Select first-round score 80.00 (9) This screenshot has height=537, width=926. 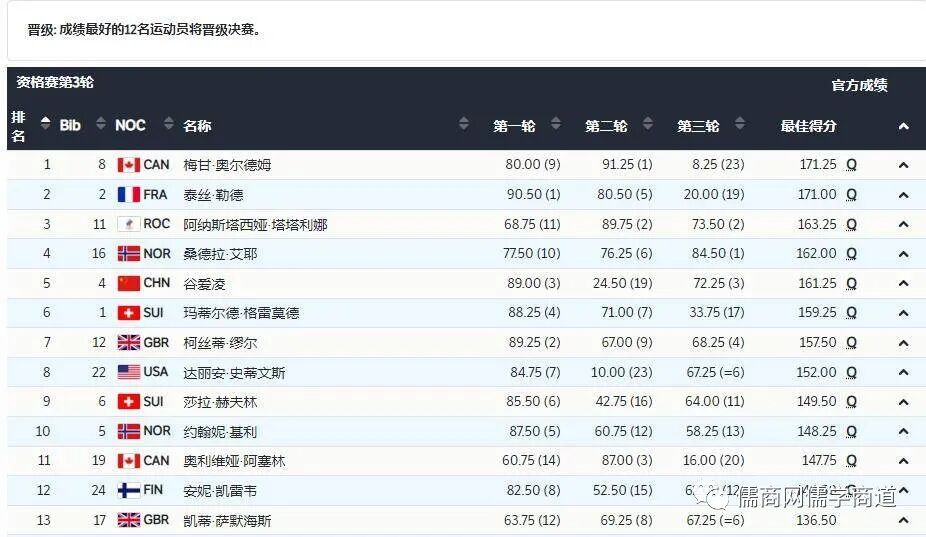533,164
